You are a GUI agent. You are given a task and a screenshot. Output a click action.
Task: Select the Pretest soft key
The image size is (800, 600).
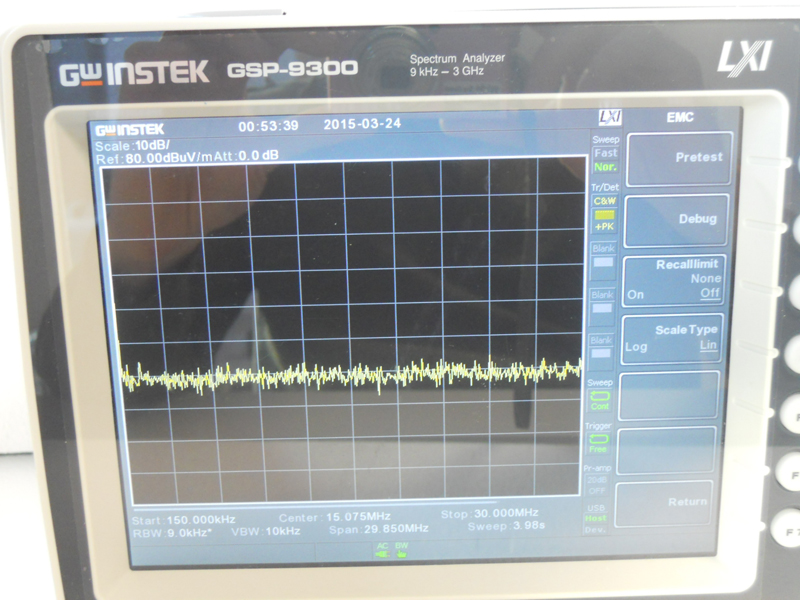click(679, 158)
